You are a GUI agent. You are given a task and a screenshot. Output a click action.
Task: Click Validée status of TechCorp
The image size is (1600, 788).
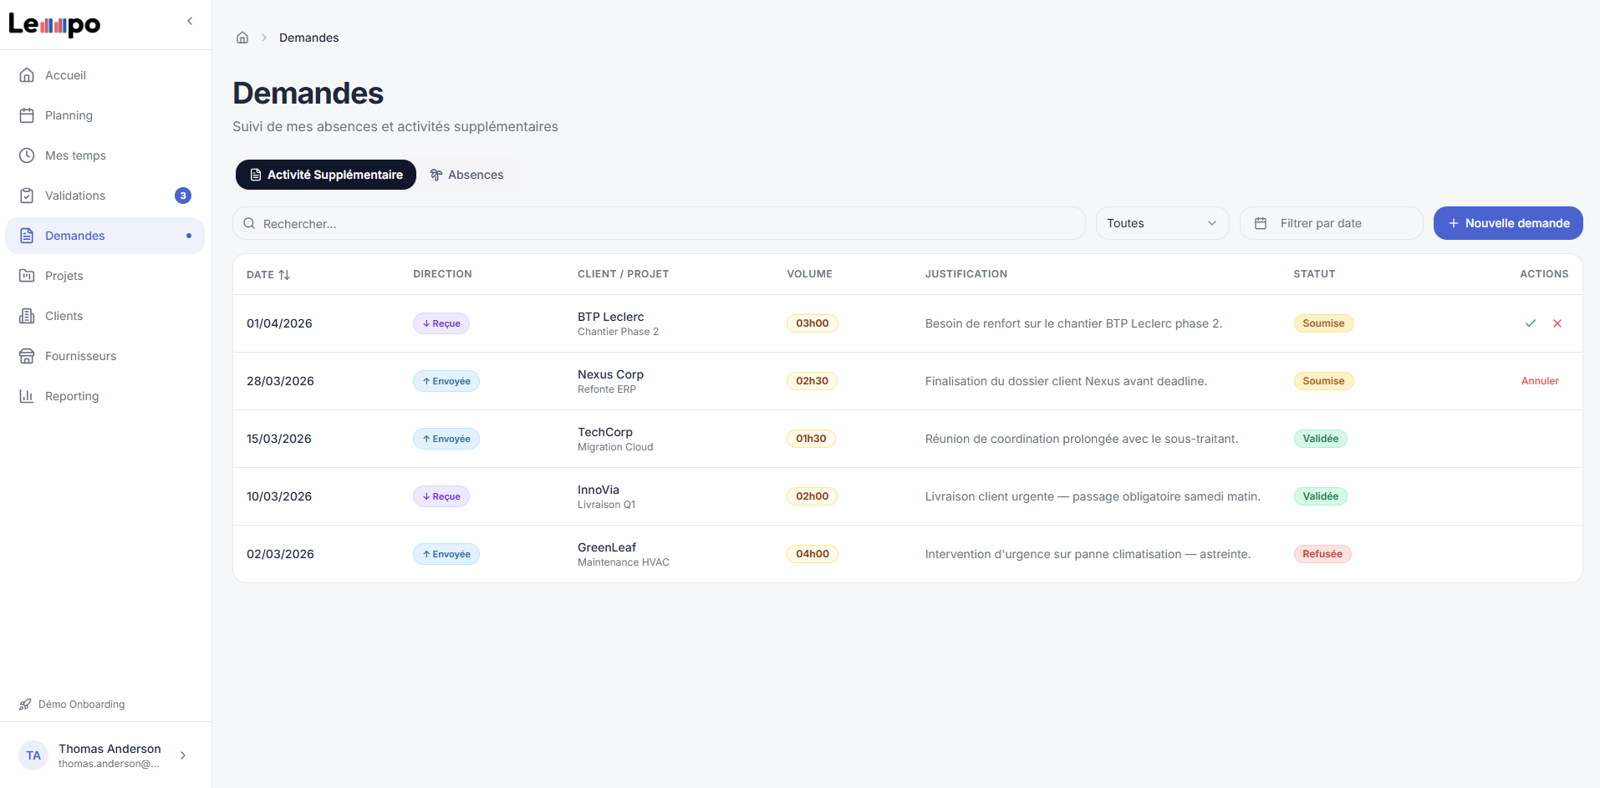coord(1320,439)
